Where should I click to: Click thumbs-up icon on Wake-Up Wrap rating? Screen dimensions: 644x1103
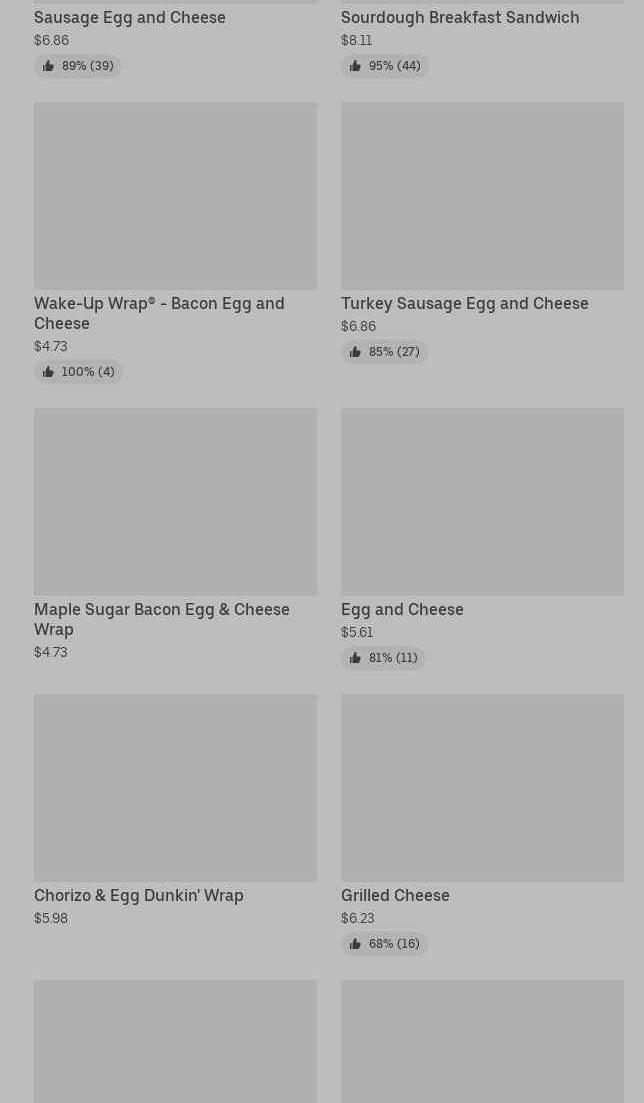click(x=48, y=372)
